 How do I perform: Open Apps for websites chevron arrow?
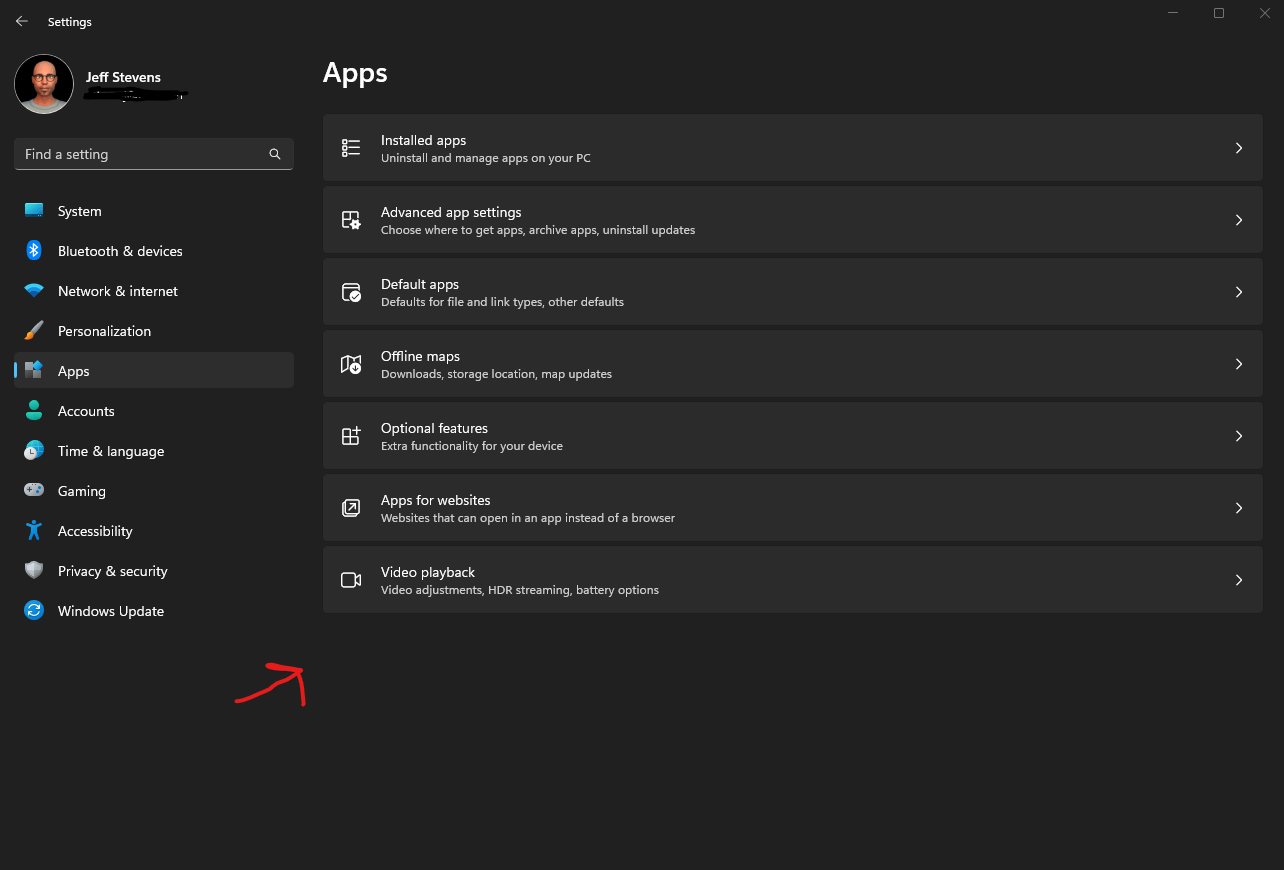point(1239,508)
